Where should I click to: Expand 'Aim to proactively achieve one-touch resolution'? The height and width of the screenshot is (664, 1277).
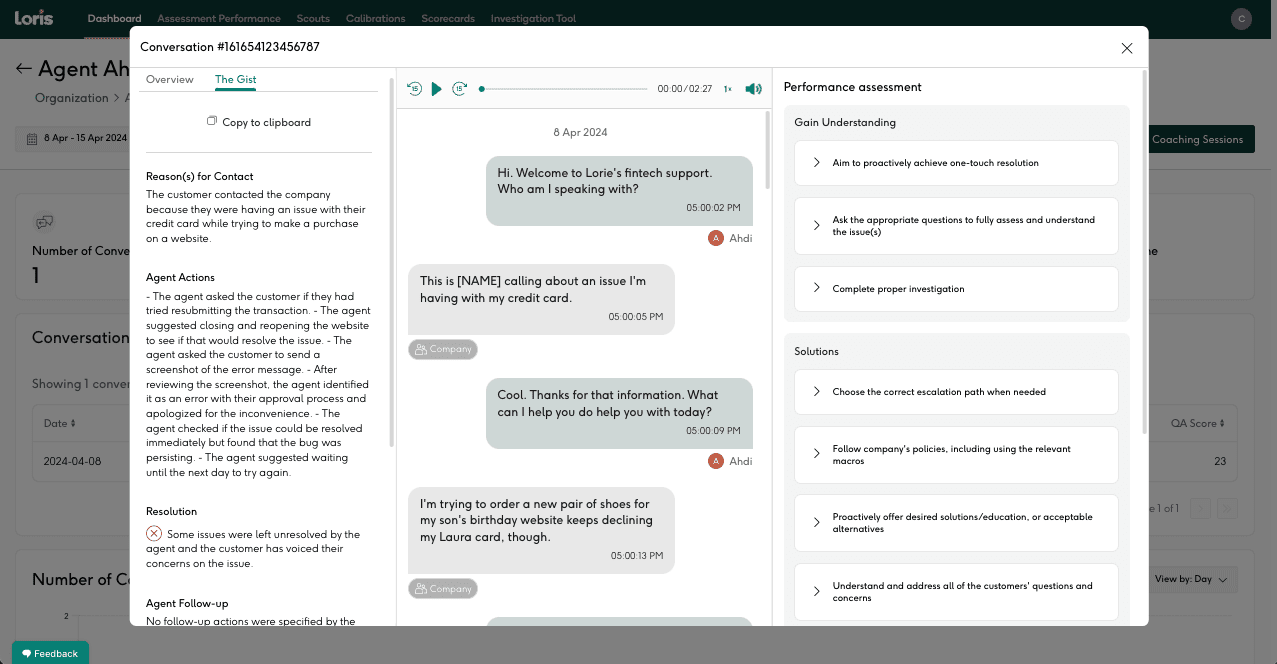click(x=816, y=163)
